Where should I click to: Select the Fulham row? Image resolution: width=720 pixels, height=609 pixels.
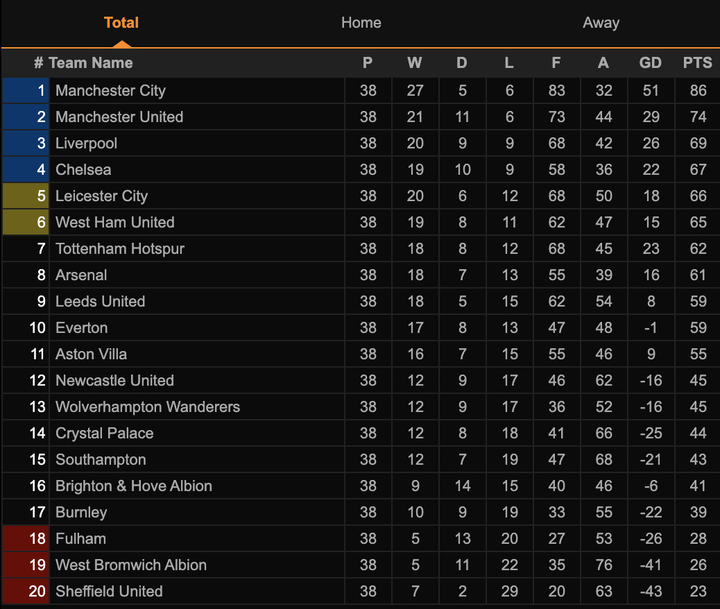click(80, 538)
